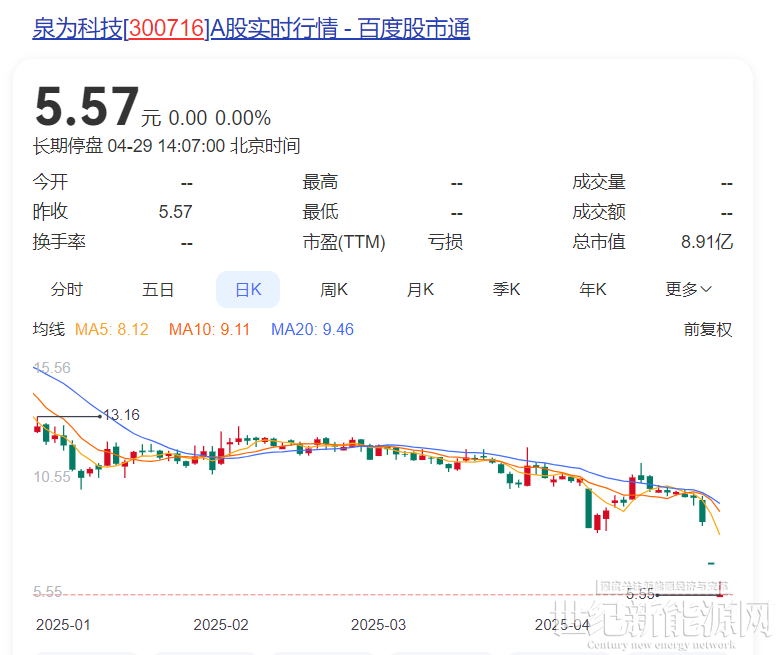Expand the 更多 dropdown
The width and height of the screenshot is (781, 655).
click(688, 289)
